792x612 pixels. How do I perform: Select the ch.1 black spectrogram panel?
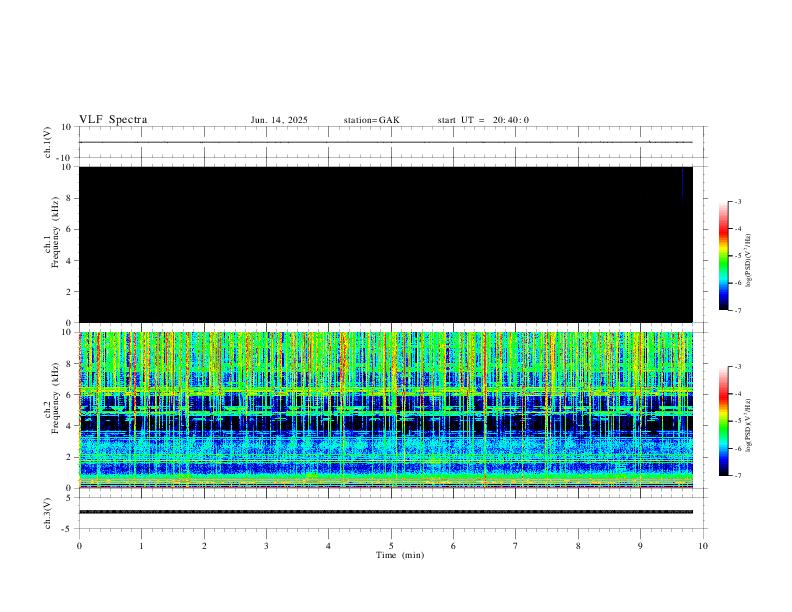pyautogui.click(x=386, y=244)
